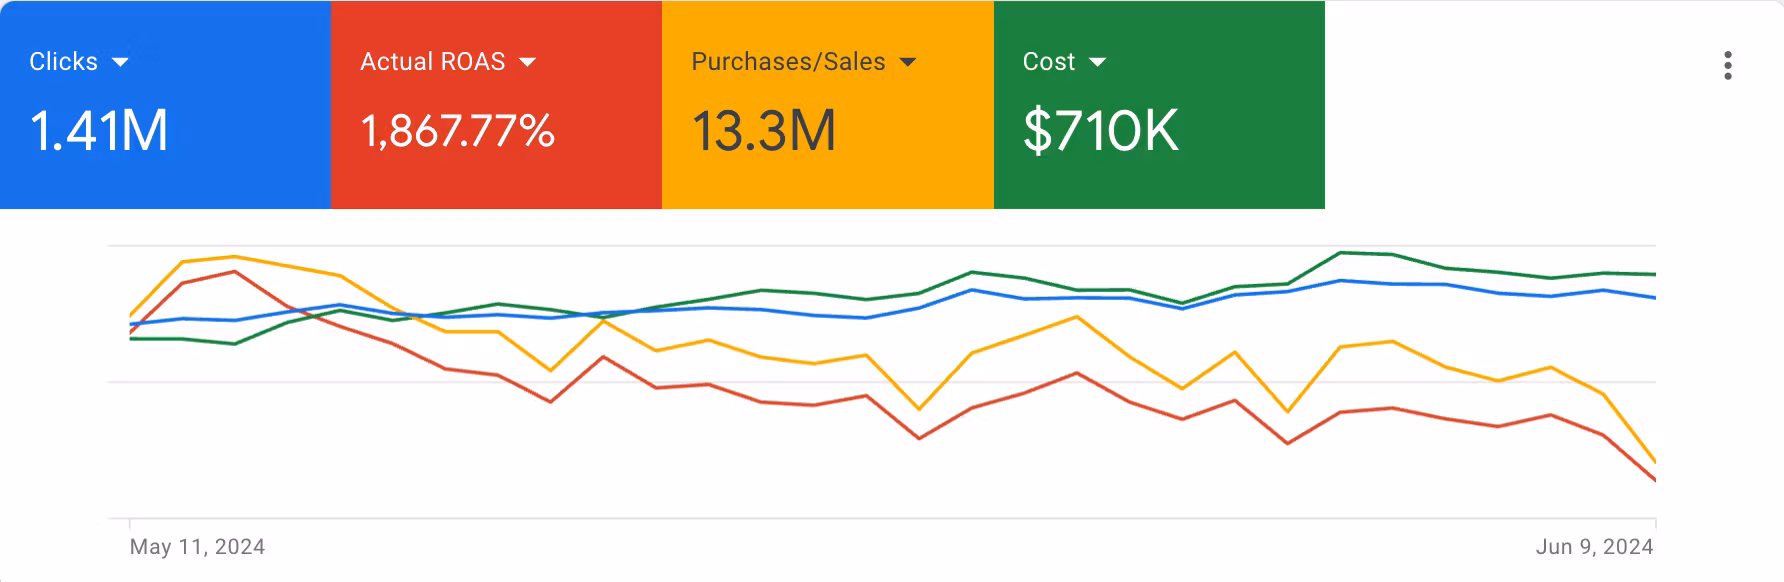Open the Purchases/Sales dropdown arrow
This screenshot has width=1784, height=582.
pos(907,62)
